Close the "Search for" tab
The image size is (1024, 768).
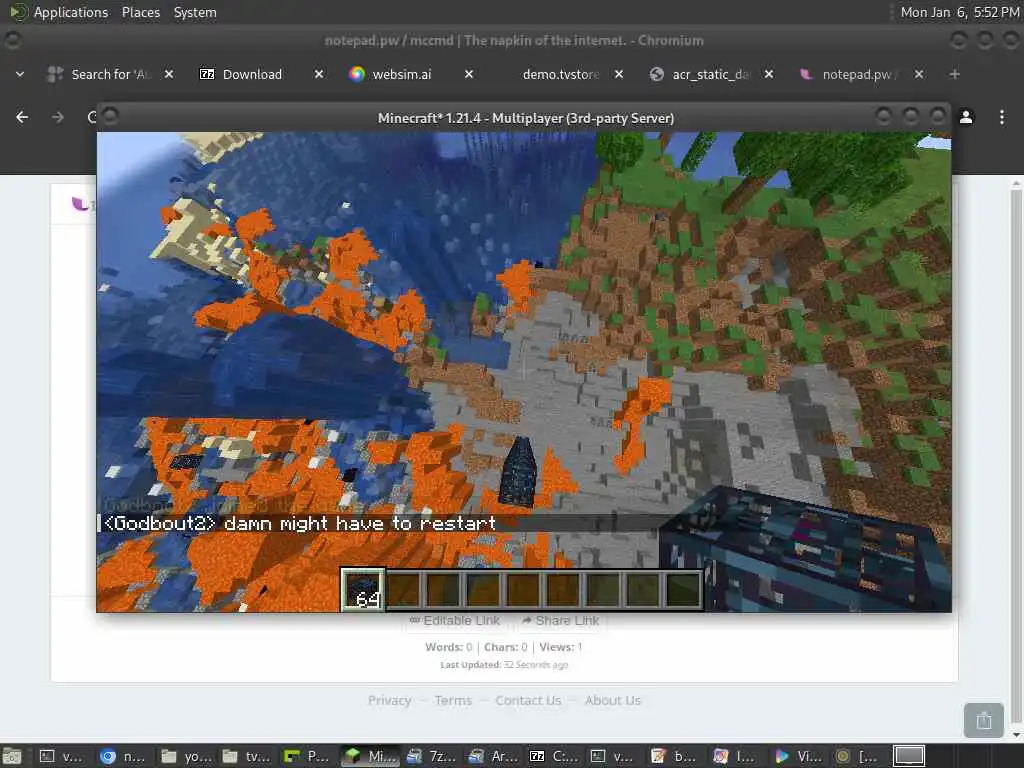click(168, 74)
